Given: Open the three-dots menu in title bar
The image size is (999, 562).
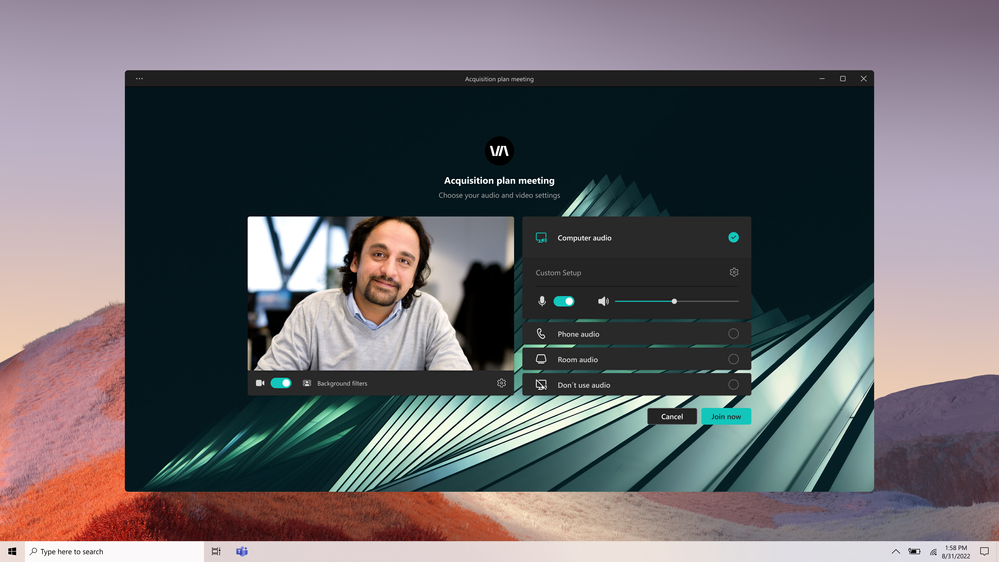Looking at the screenshot, I should click(139, 78).
